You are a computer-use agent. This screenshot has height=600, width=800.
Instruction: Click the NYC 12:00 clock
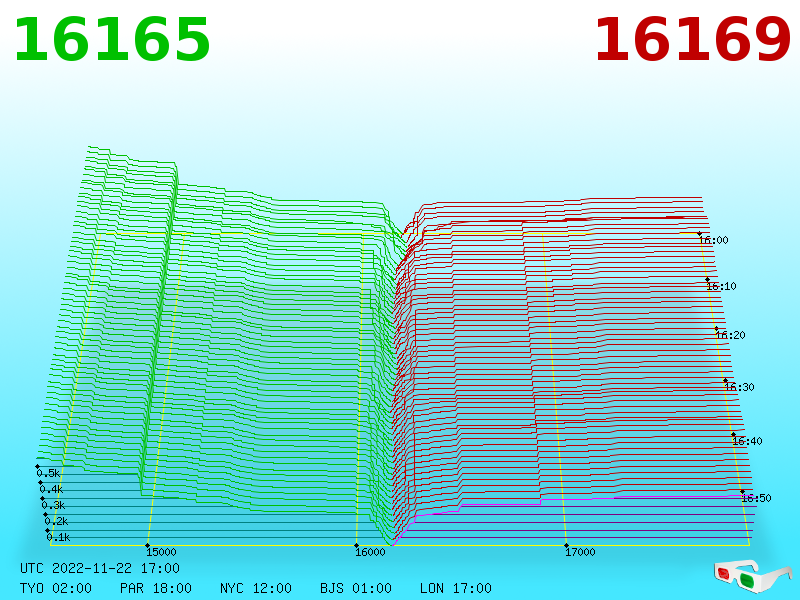point(256,588)
